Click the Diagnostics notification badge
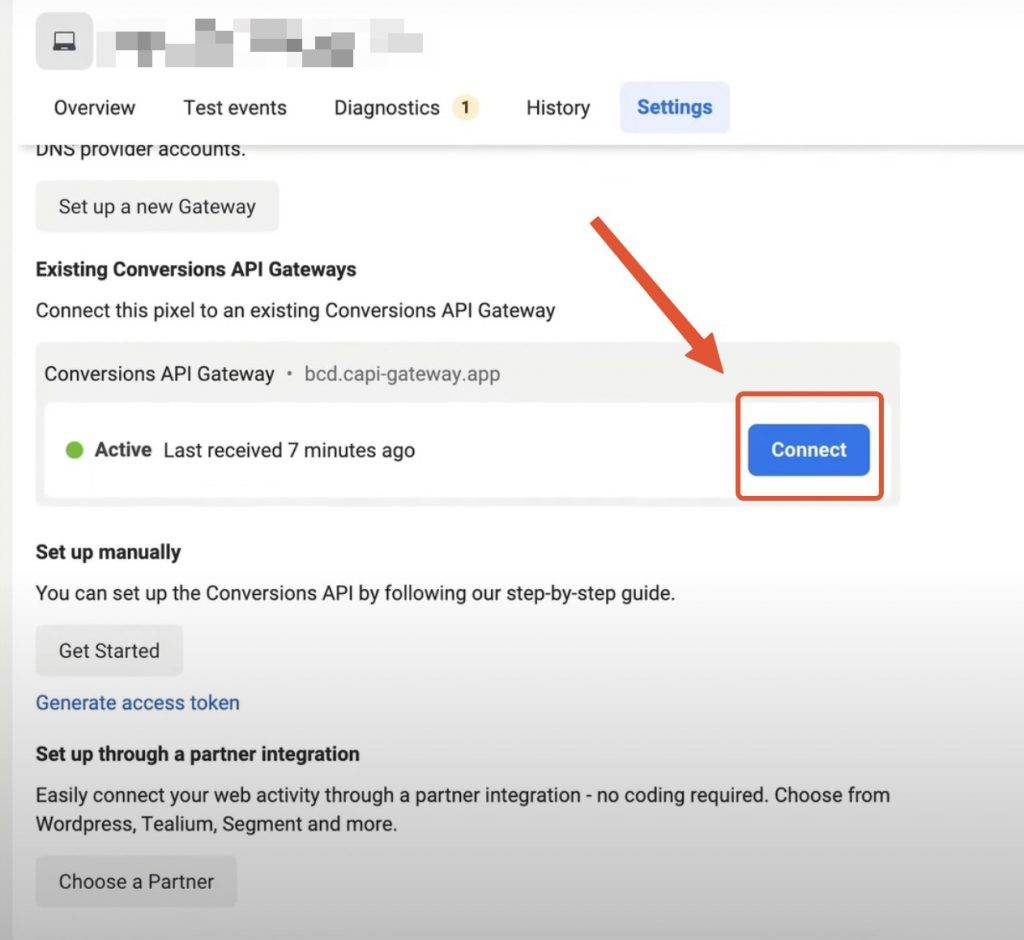1024x940 pixels. pos(467,106)
